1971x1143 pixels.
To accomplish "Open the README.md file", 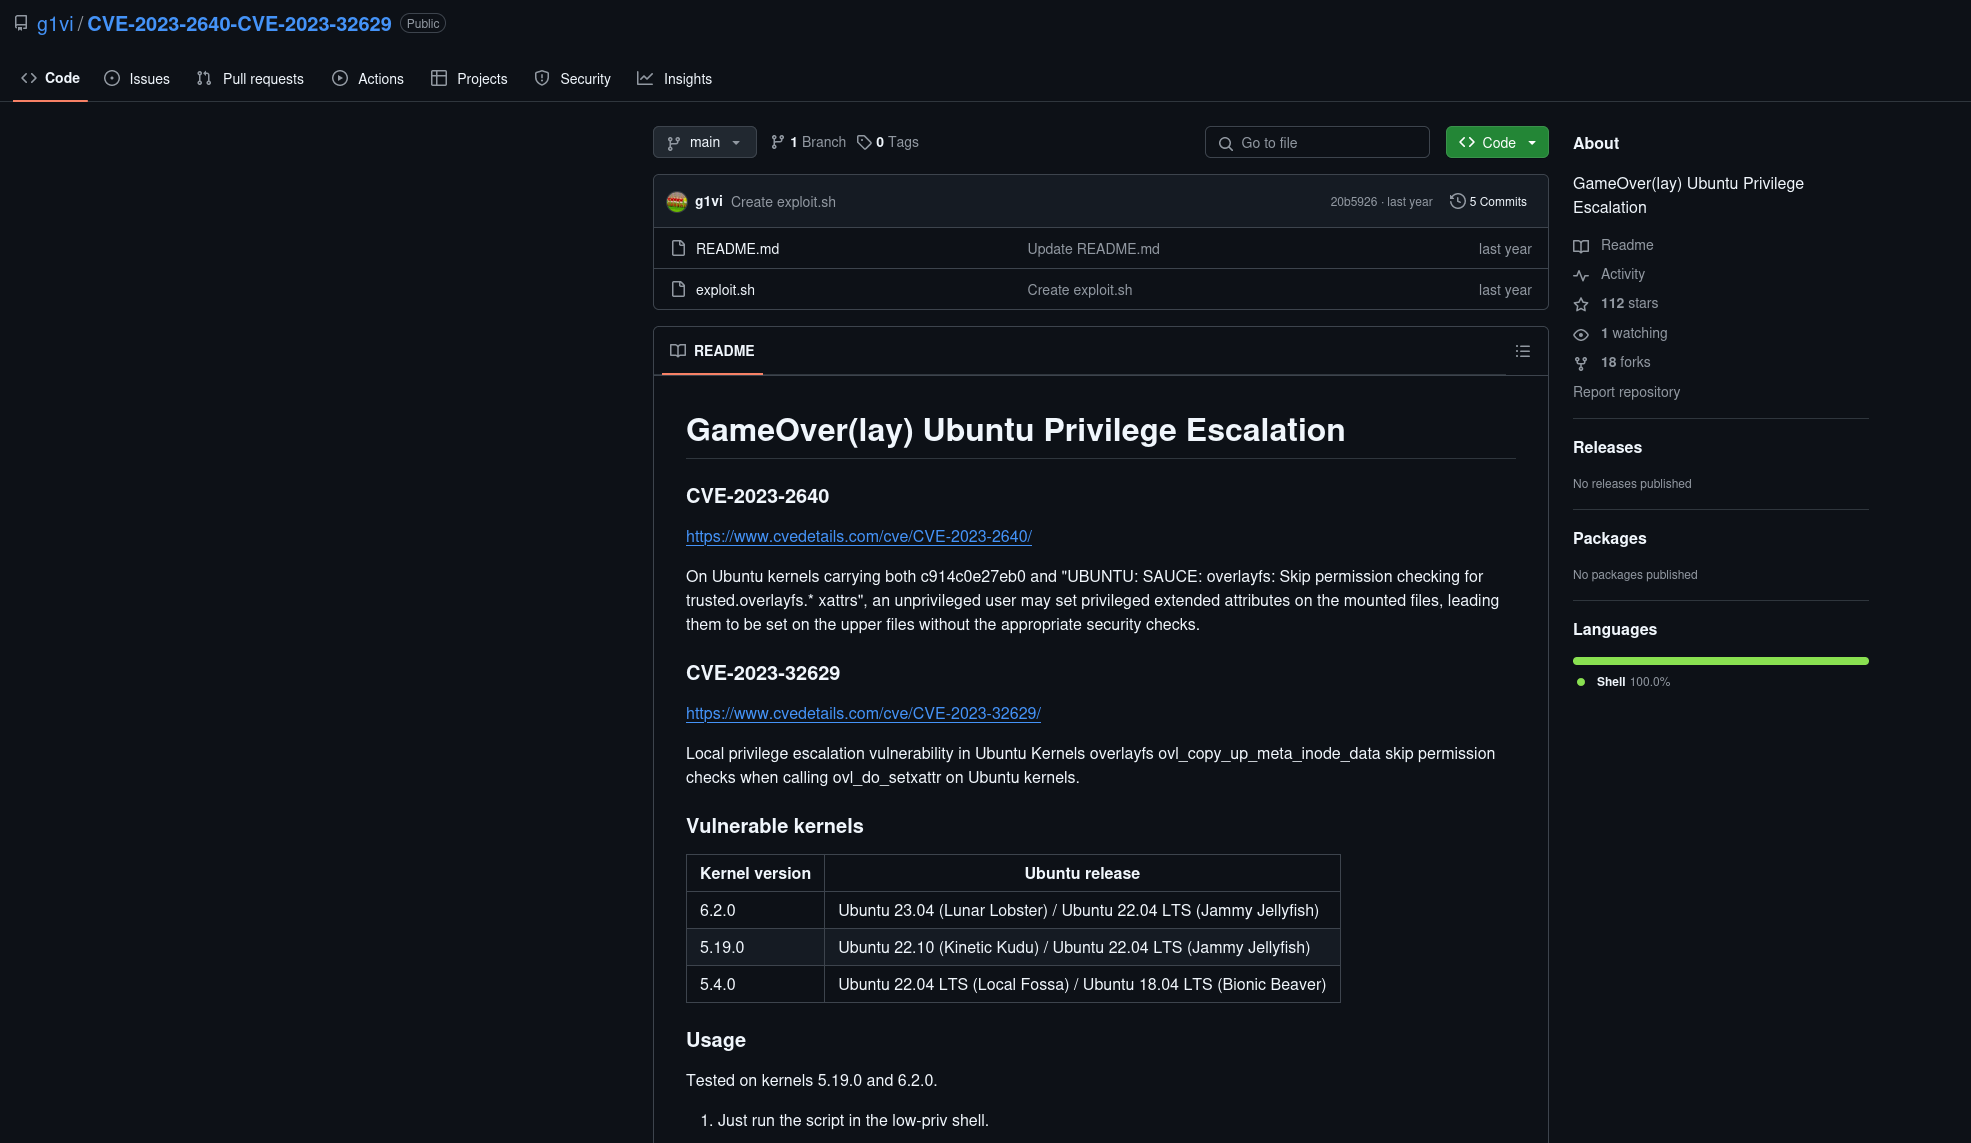I will (737, 249).
